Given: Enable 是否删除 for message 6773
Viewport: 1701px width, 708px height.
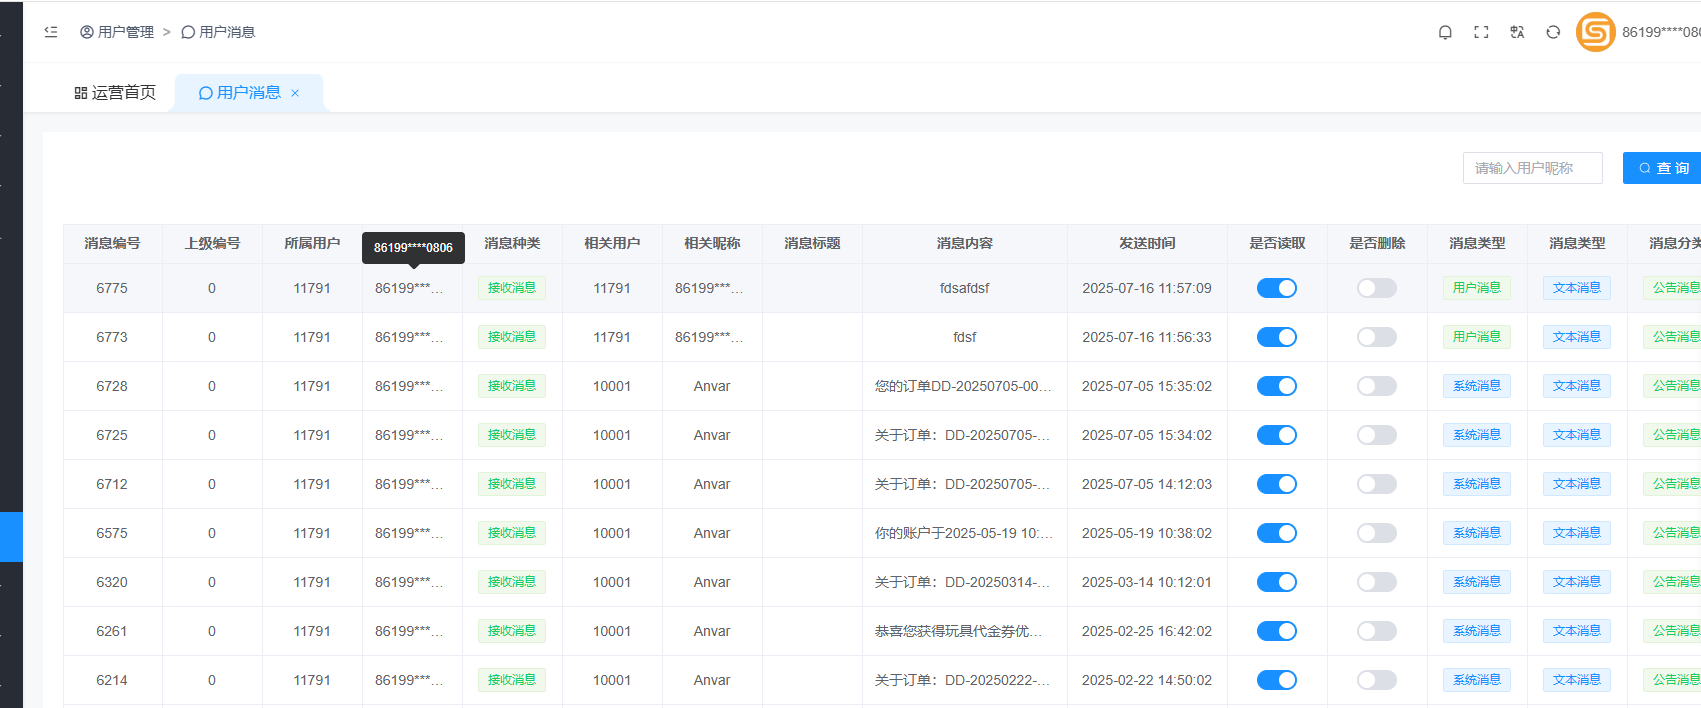Looking at the screenshot, I should [x=1376, y=337].
